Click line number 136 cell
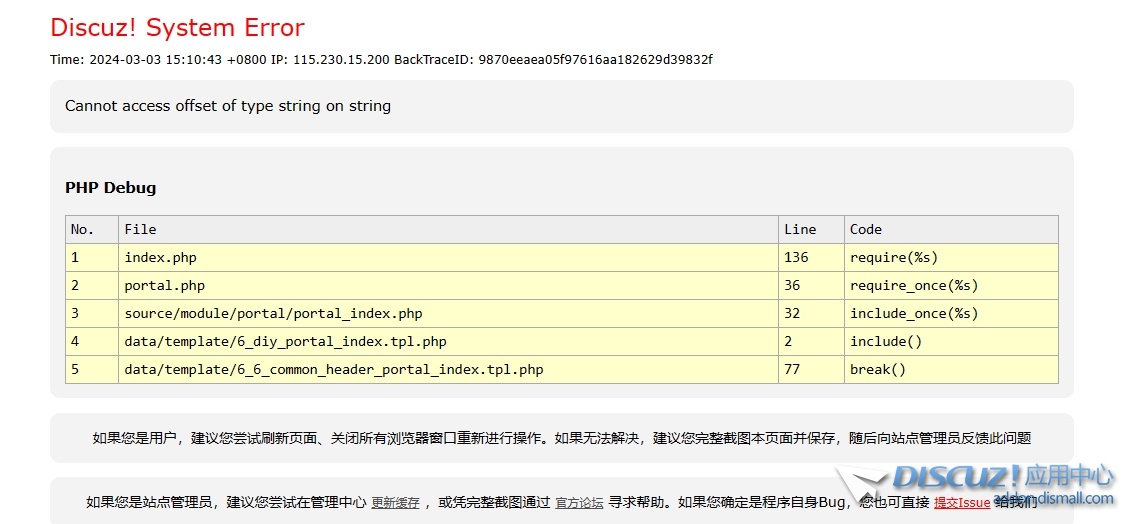 (796, 257)
